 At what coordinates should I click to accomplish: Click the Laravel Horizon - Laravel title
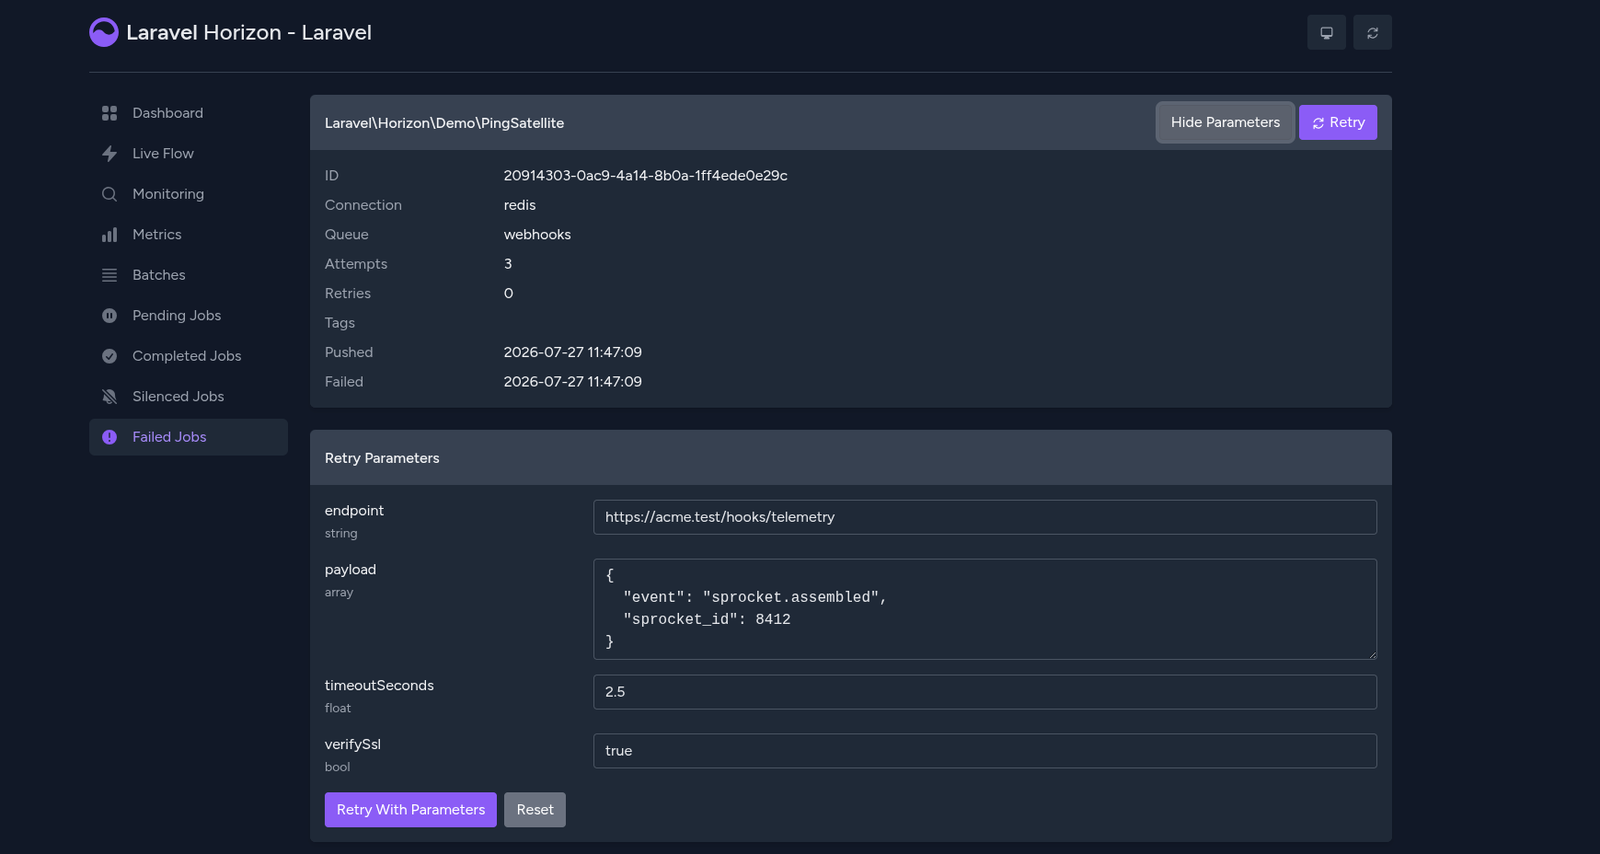pyautogui.click(x=249, y=32)
